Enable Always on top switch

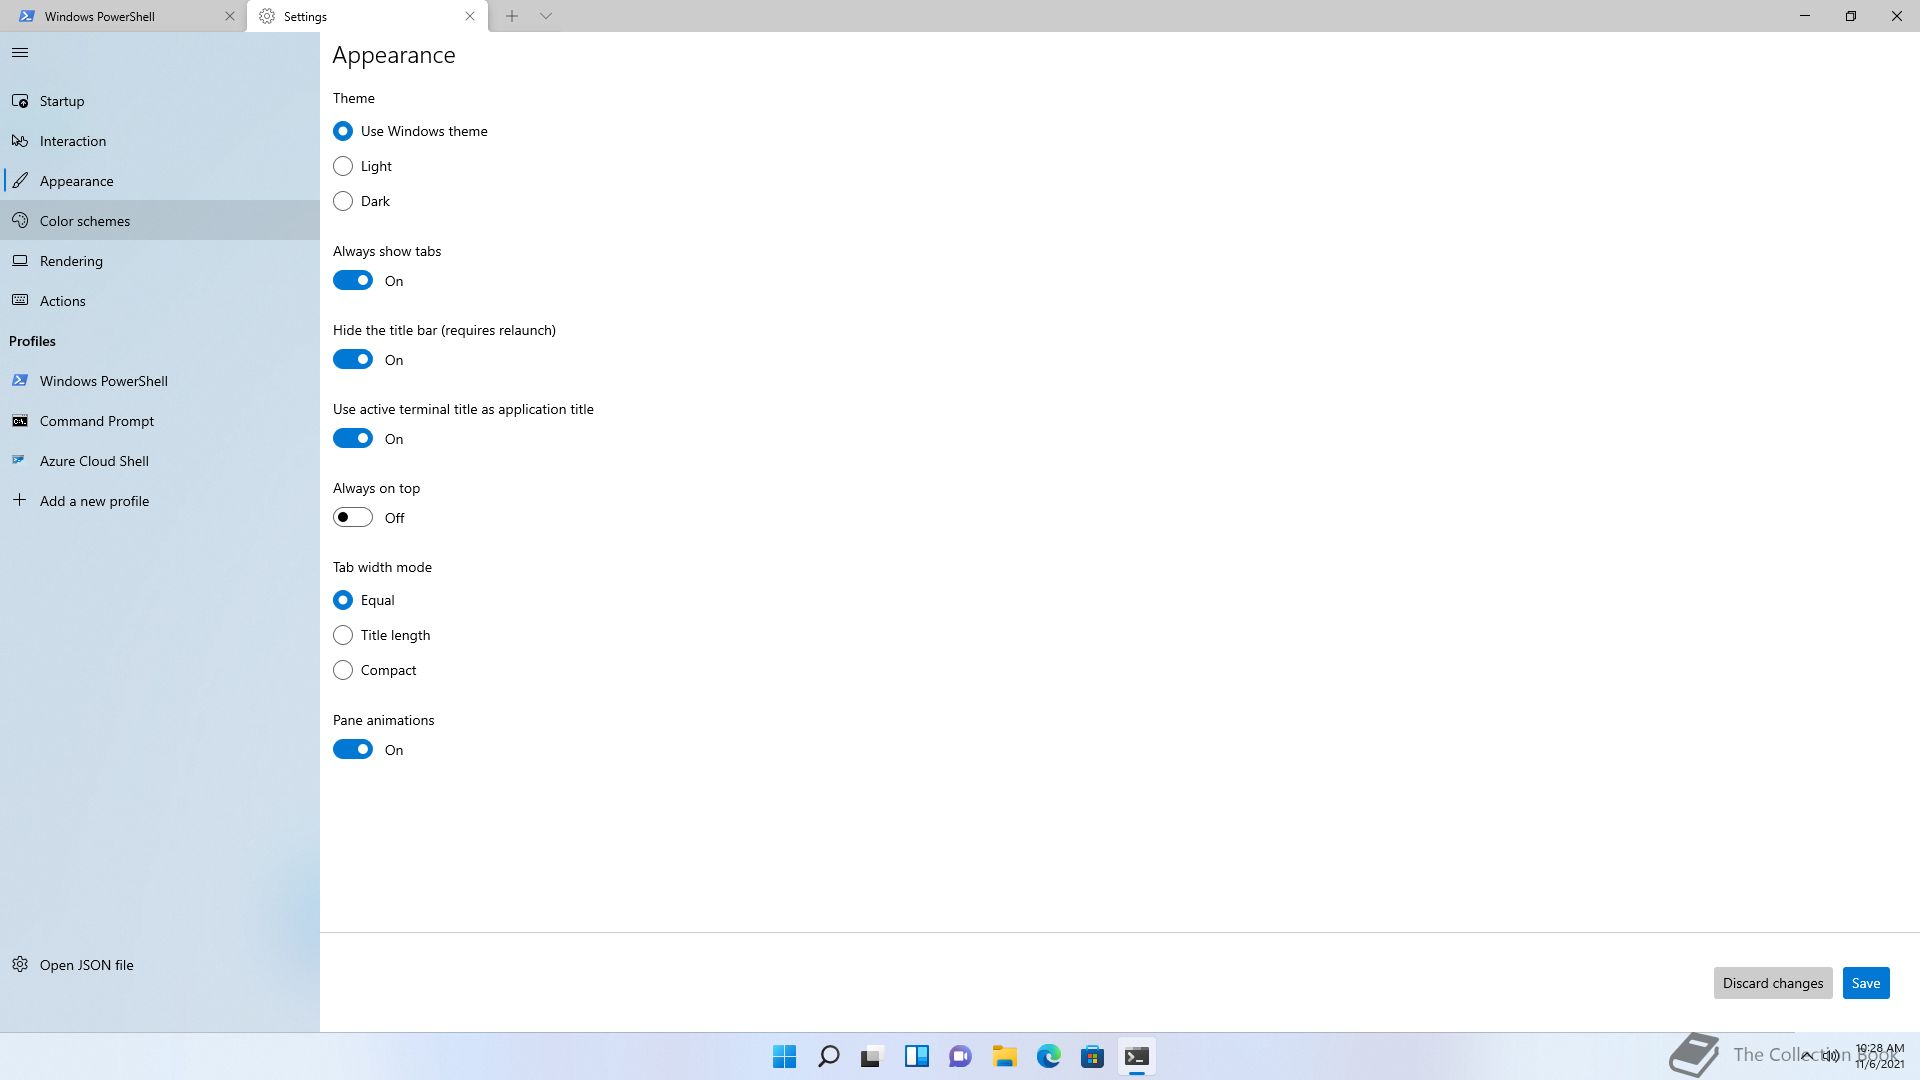tap(353, 518)
